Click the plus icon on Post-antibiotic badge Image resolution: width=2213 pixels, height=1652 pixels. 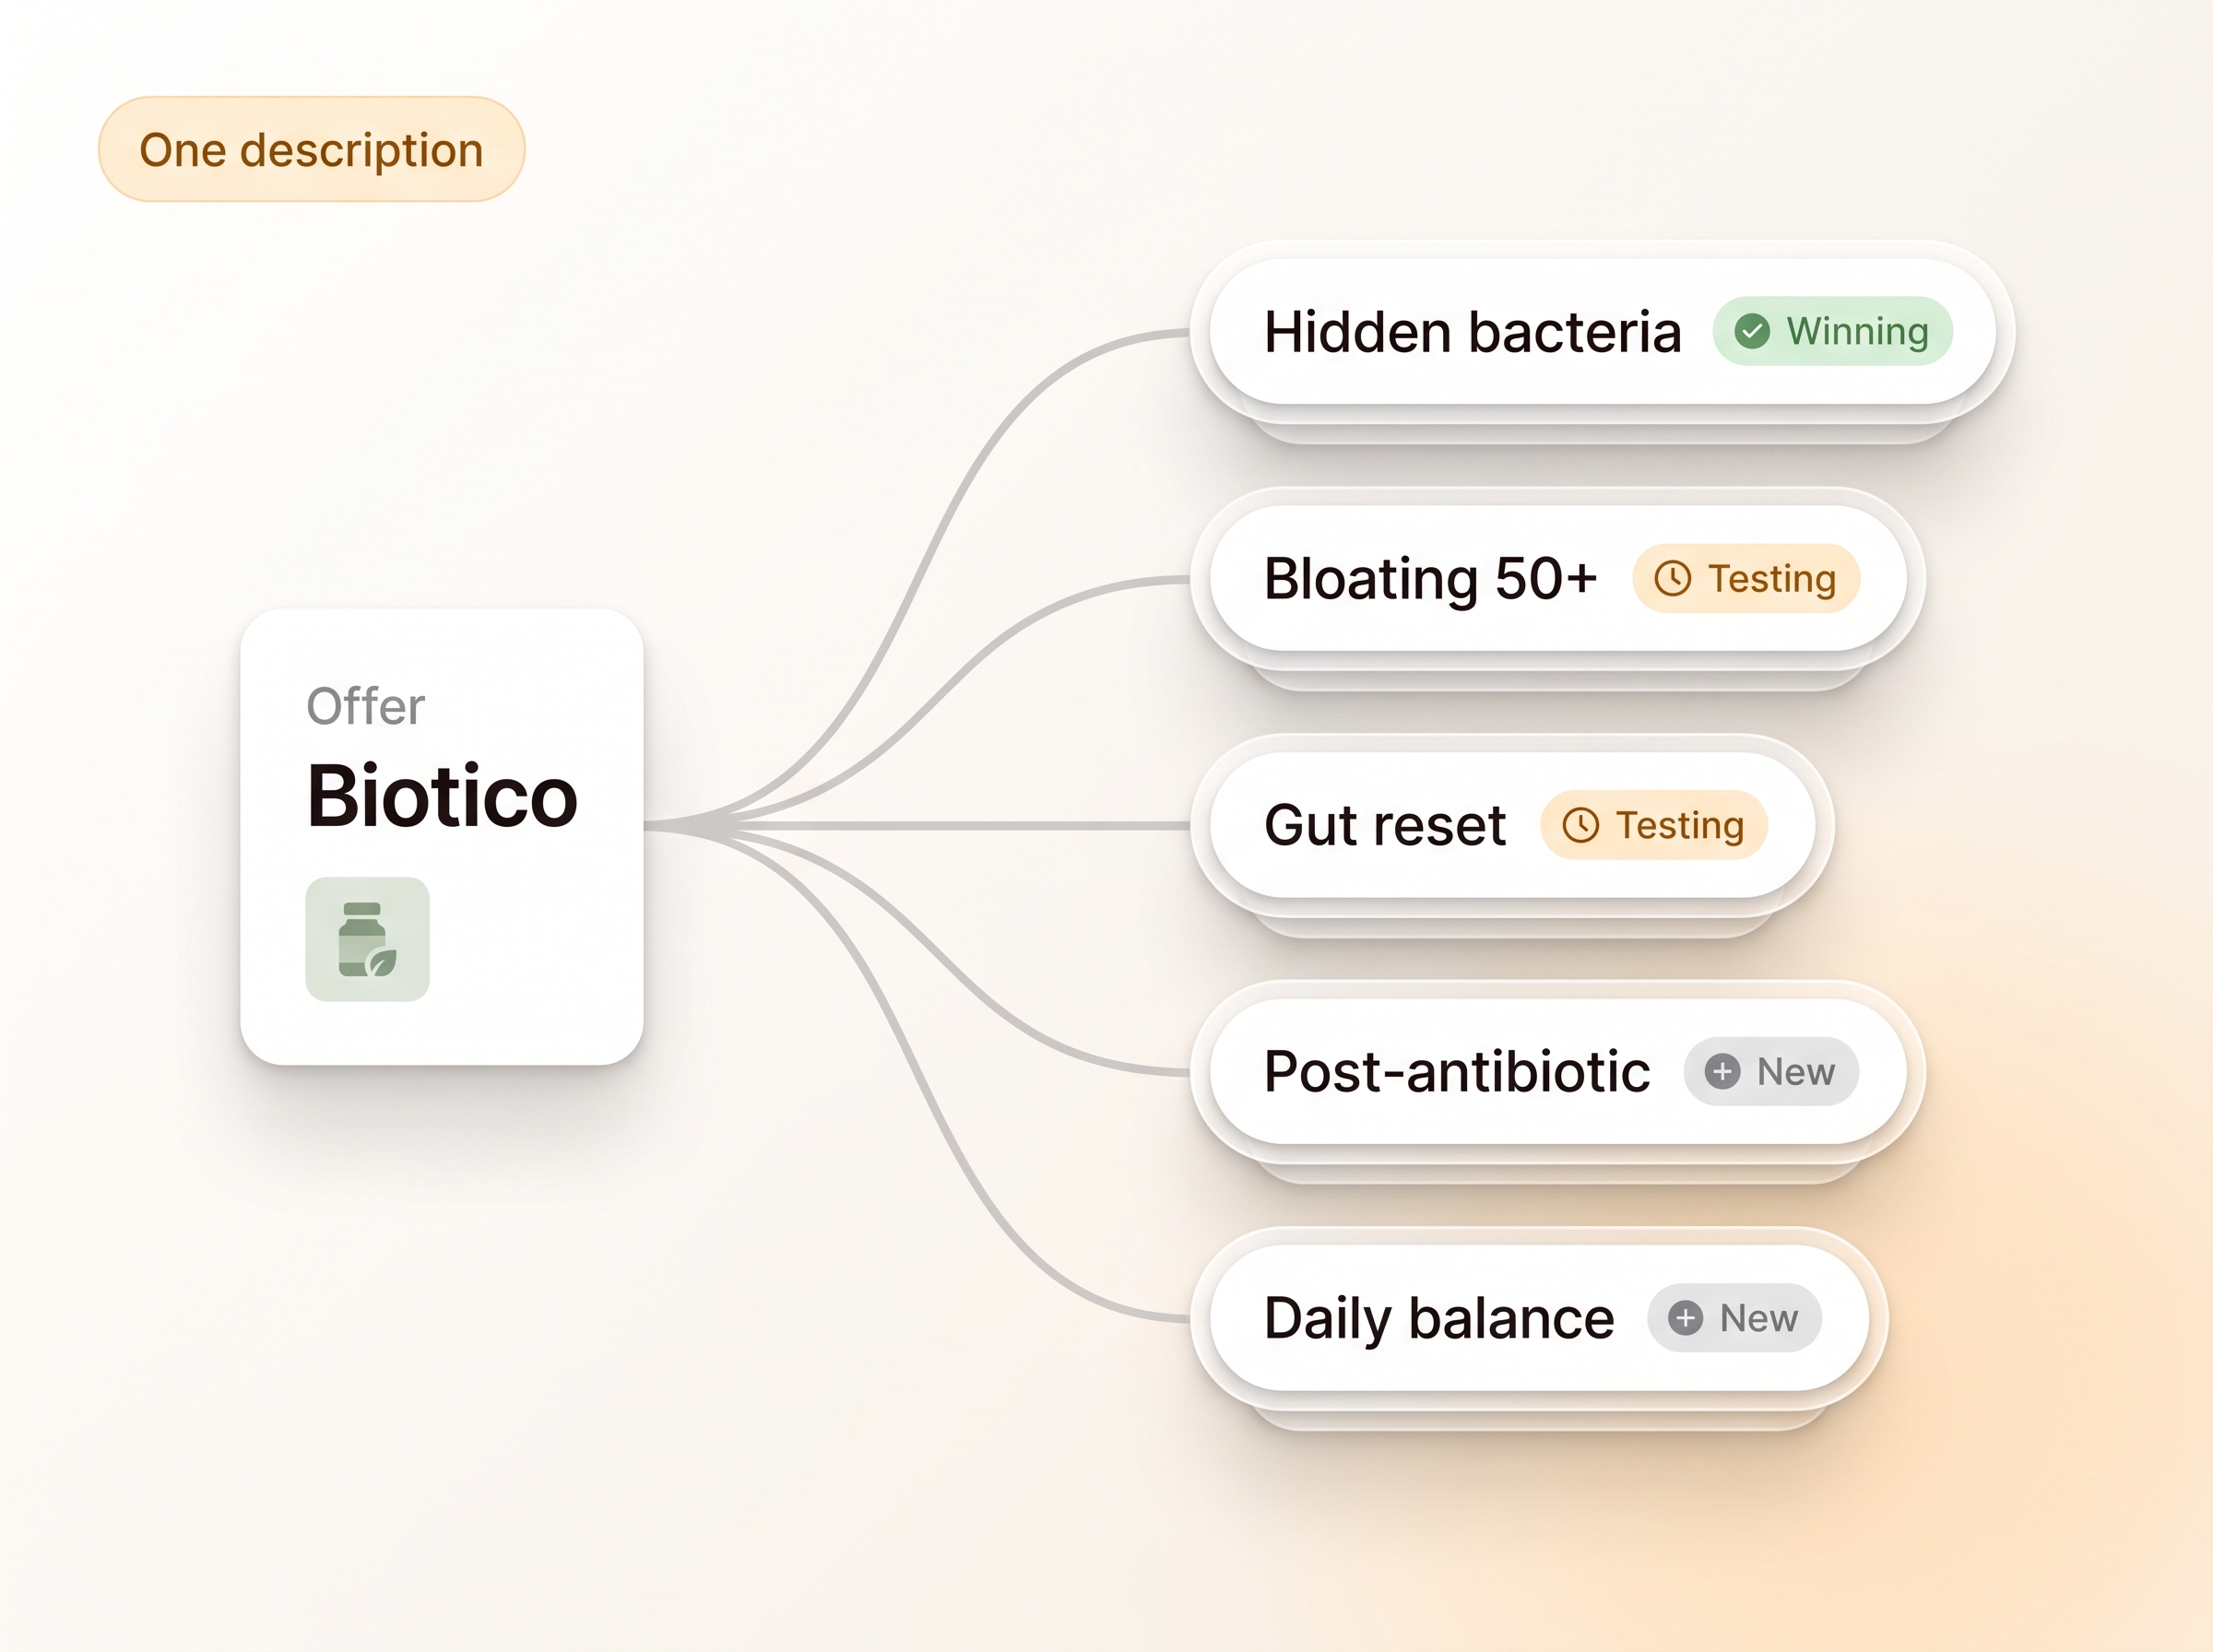pyautogui.click(x=1722, y=1071)
